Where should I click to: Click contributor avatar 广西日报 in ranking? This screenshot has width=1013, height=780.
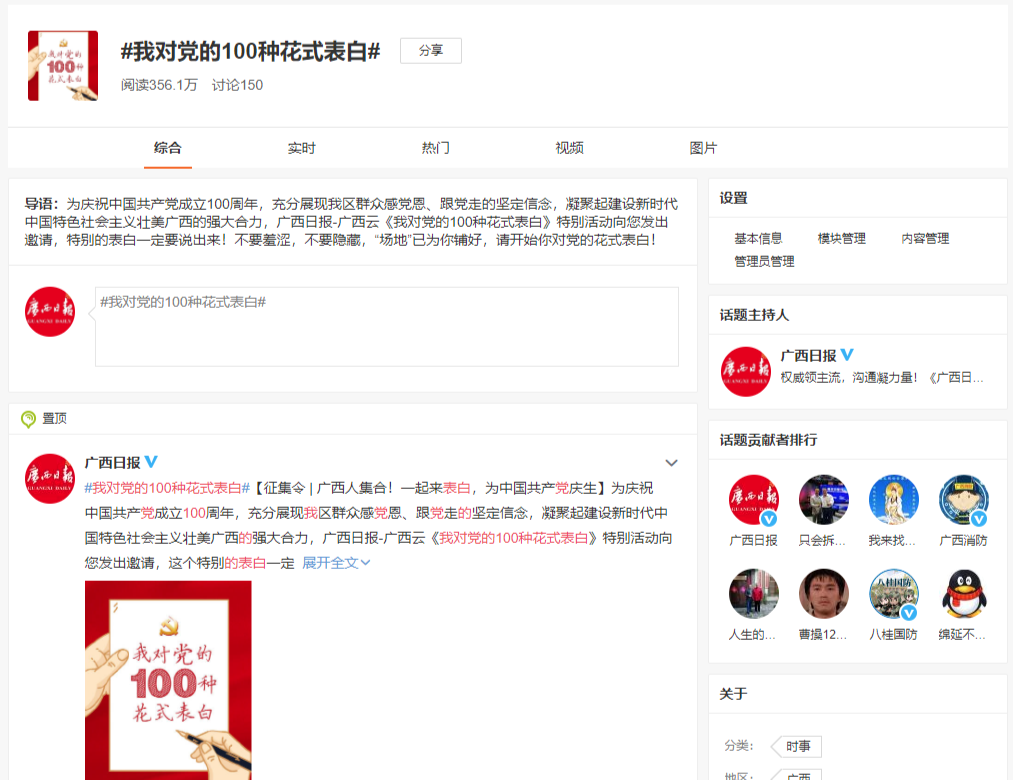click(x=754, y=500)
